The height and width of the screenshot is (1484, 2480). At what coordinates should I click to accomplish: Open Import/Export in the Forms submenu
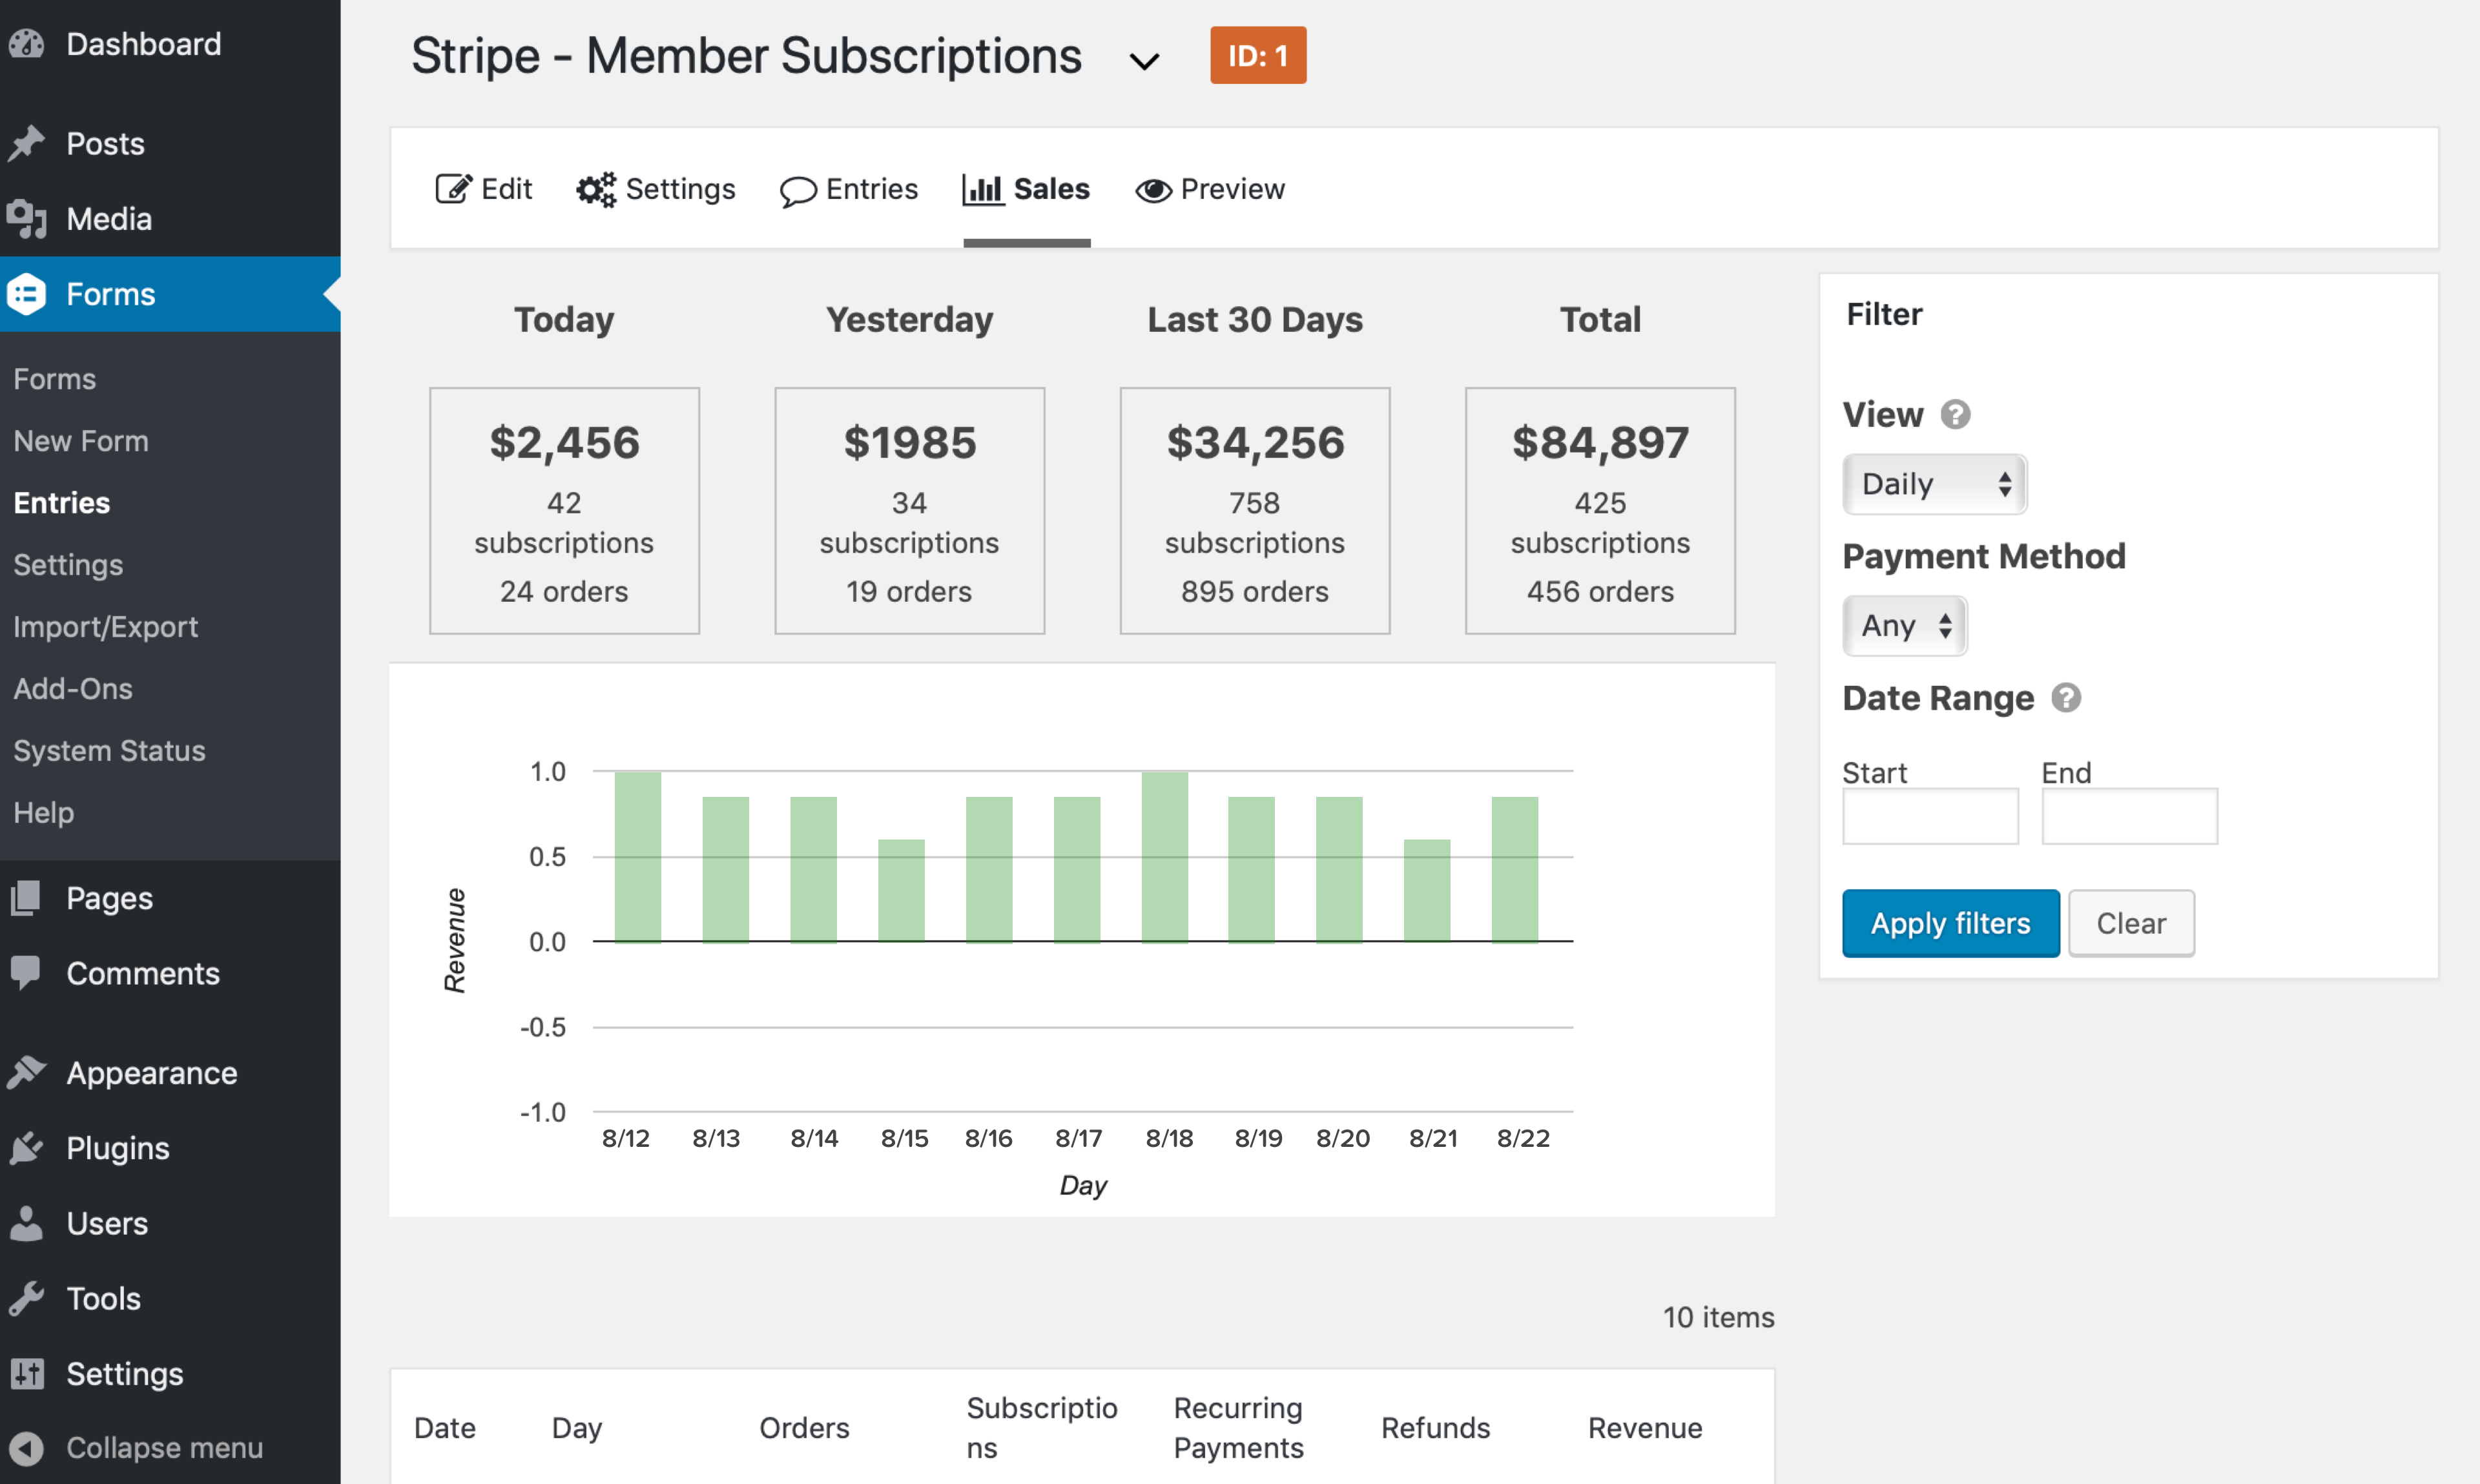[105, 627]
